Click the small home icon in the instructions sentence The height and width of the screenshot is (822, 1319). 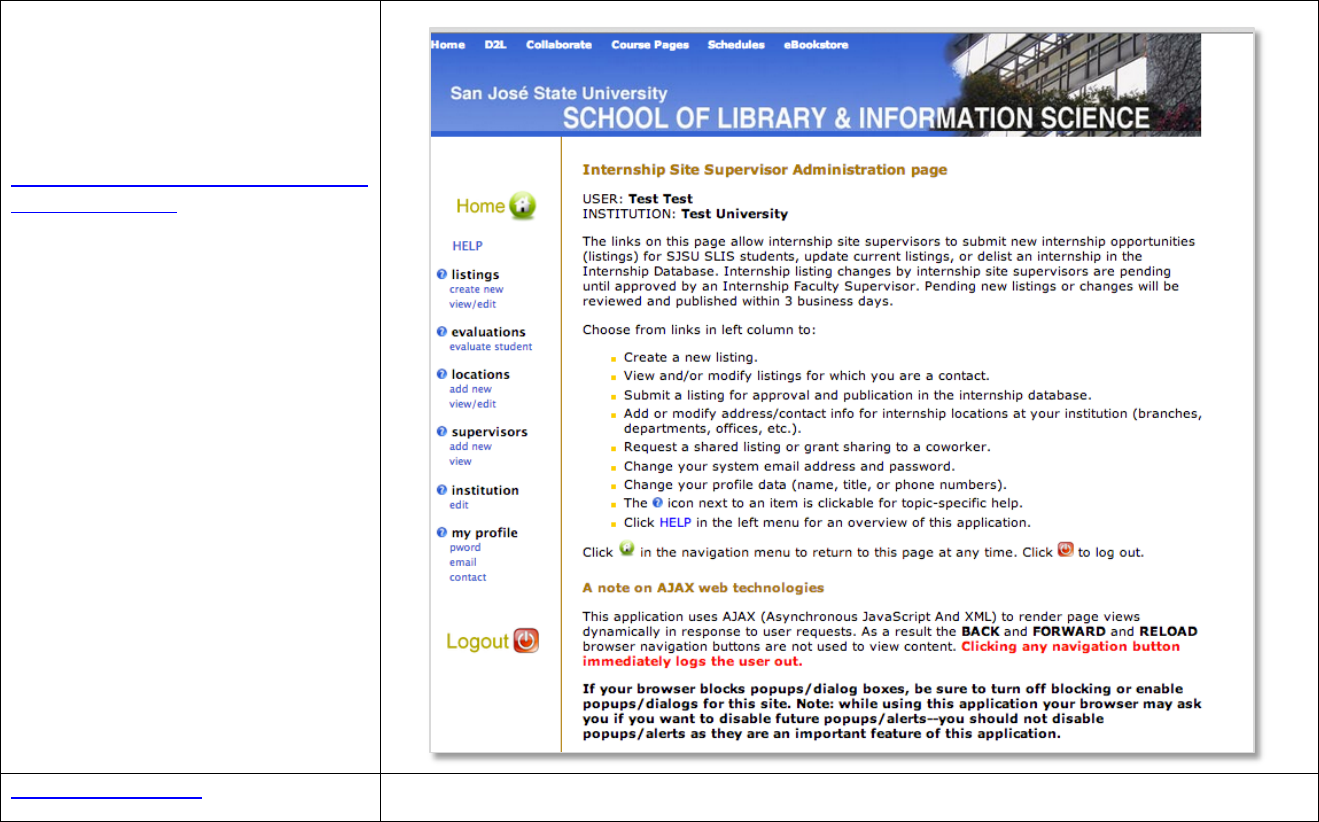coord(627,550)
